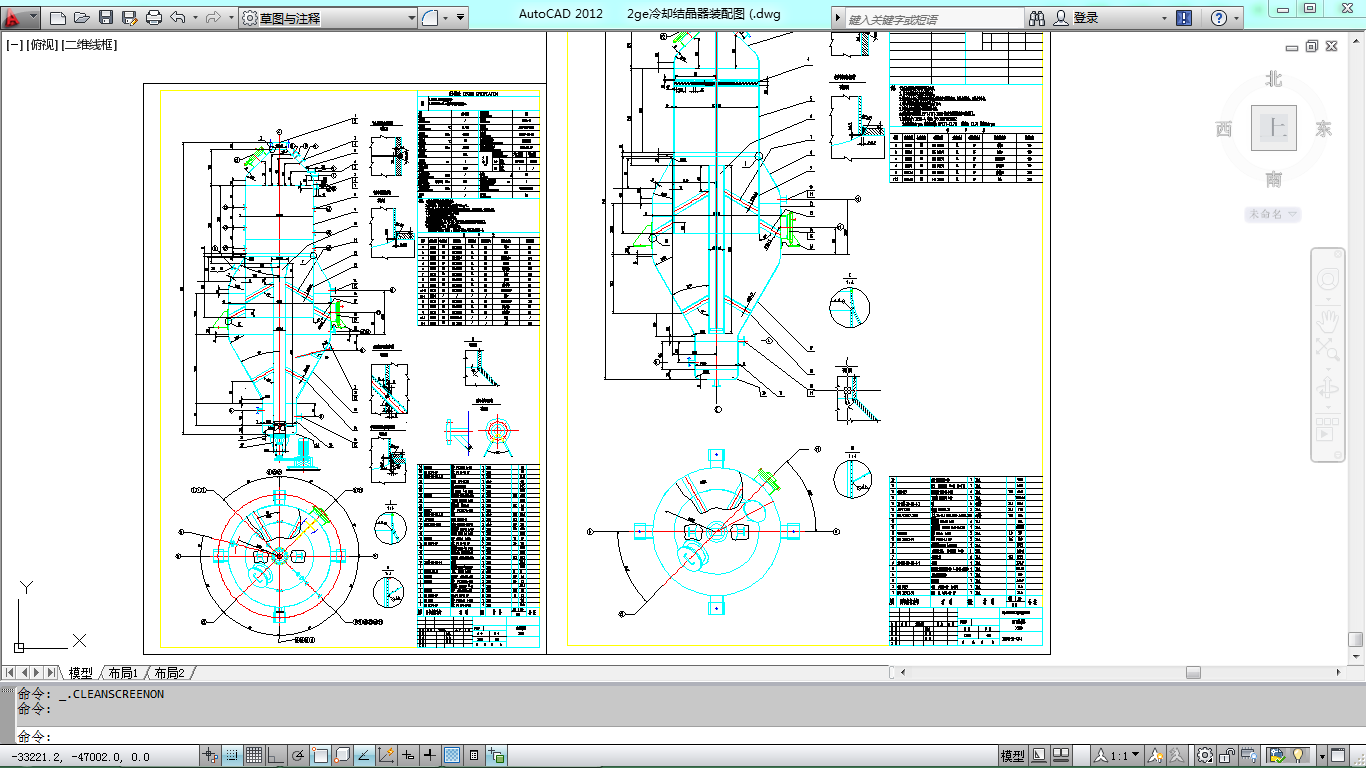Select the Pan hand tool in navigation bar
This screenshot has width=1366, height=768.
pos(1328,320)
